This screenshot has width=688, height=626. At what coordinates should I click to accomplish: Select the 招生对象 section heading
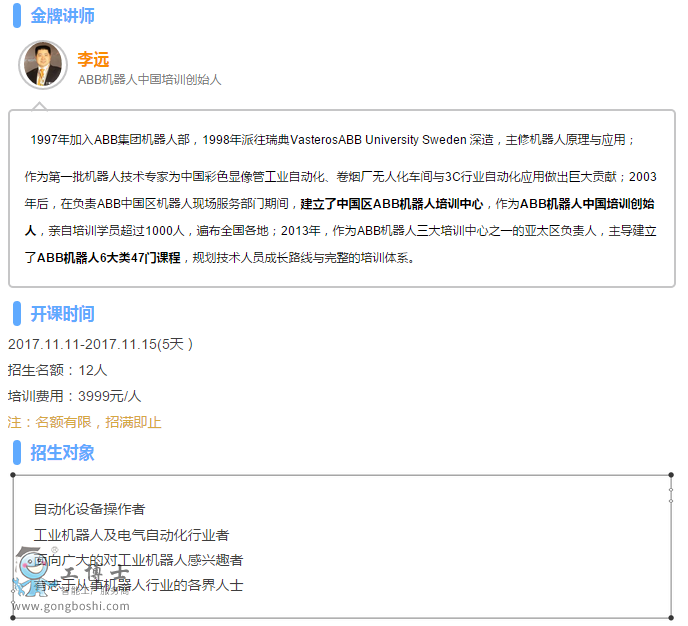coord(63,452)
